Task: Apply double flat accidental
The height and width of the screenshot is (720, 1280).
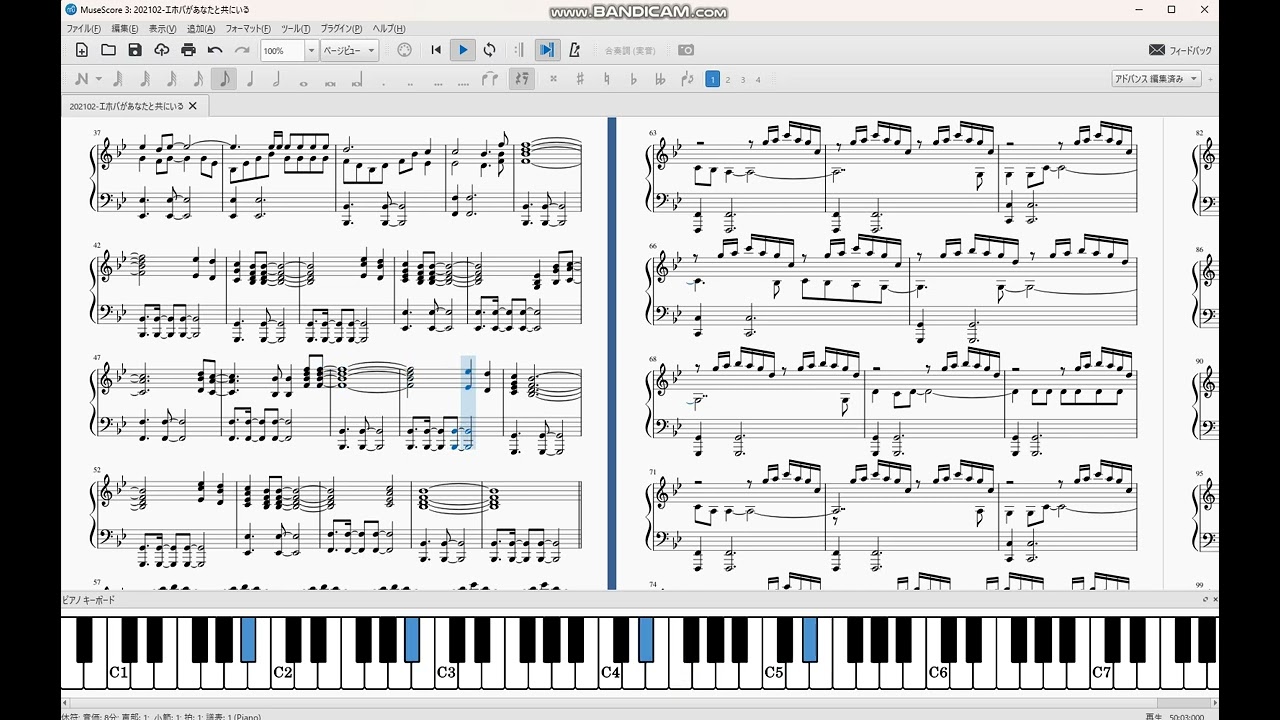Action: (x=660, y=79)
